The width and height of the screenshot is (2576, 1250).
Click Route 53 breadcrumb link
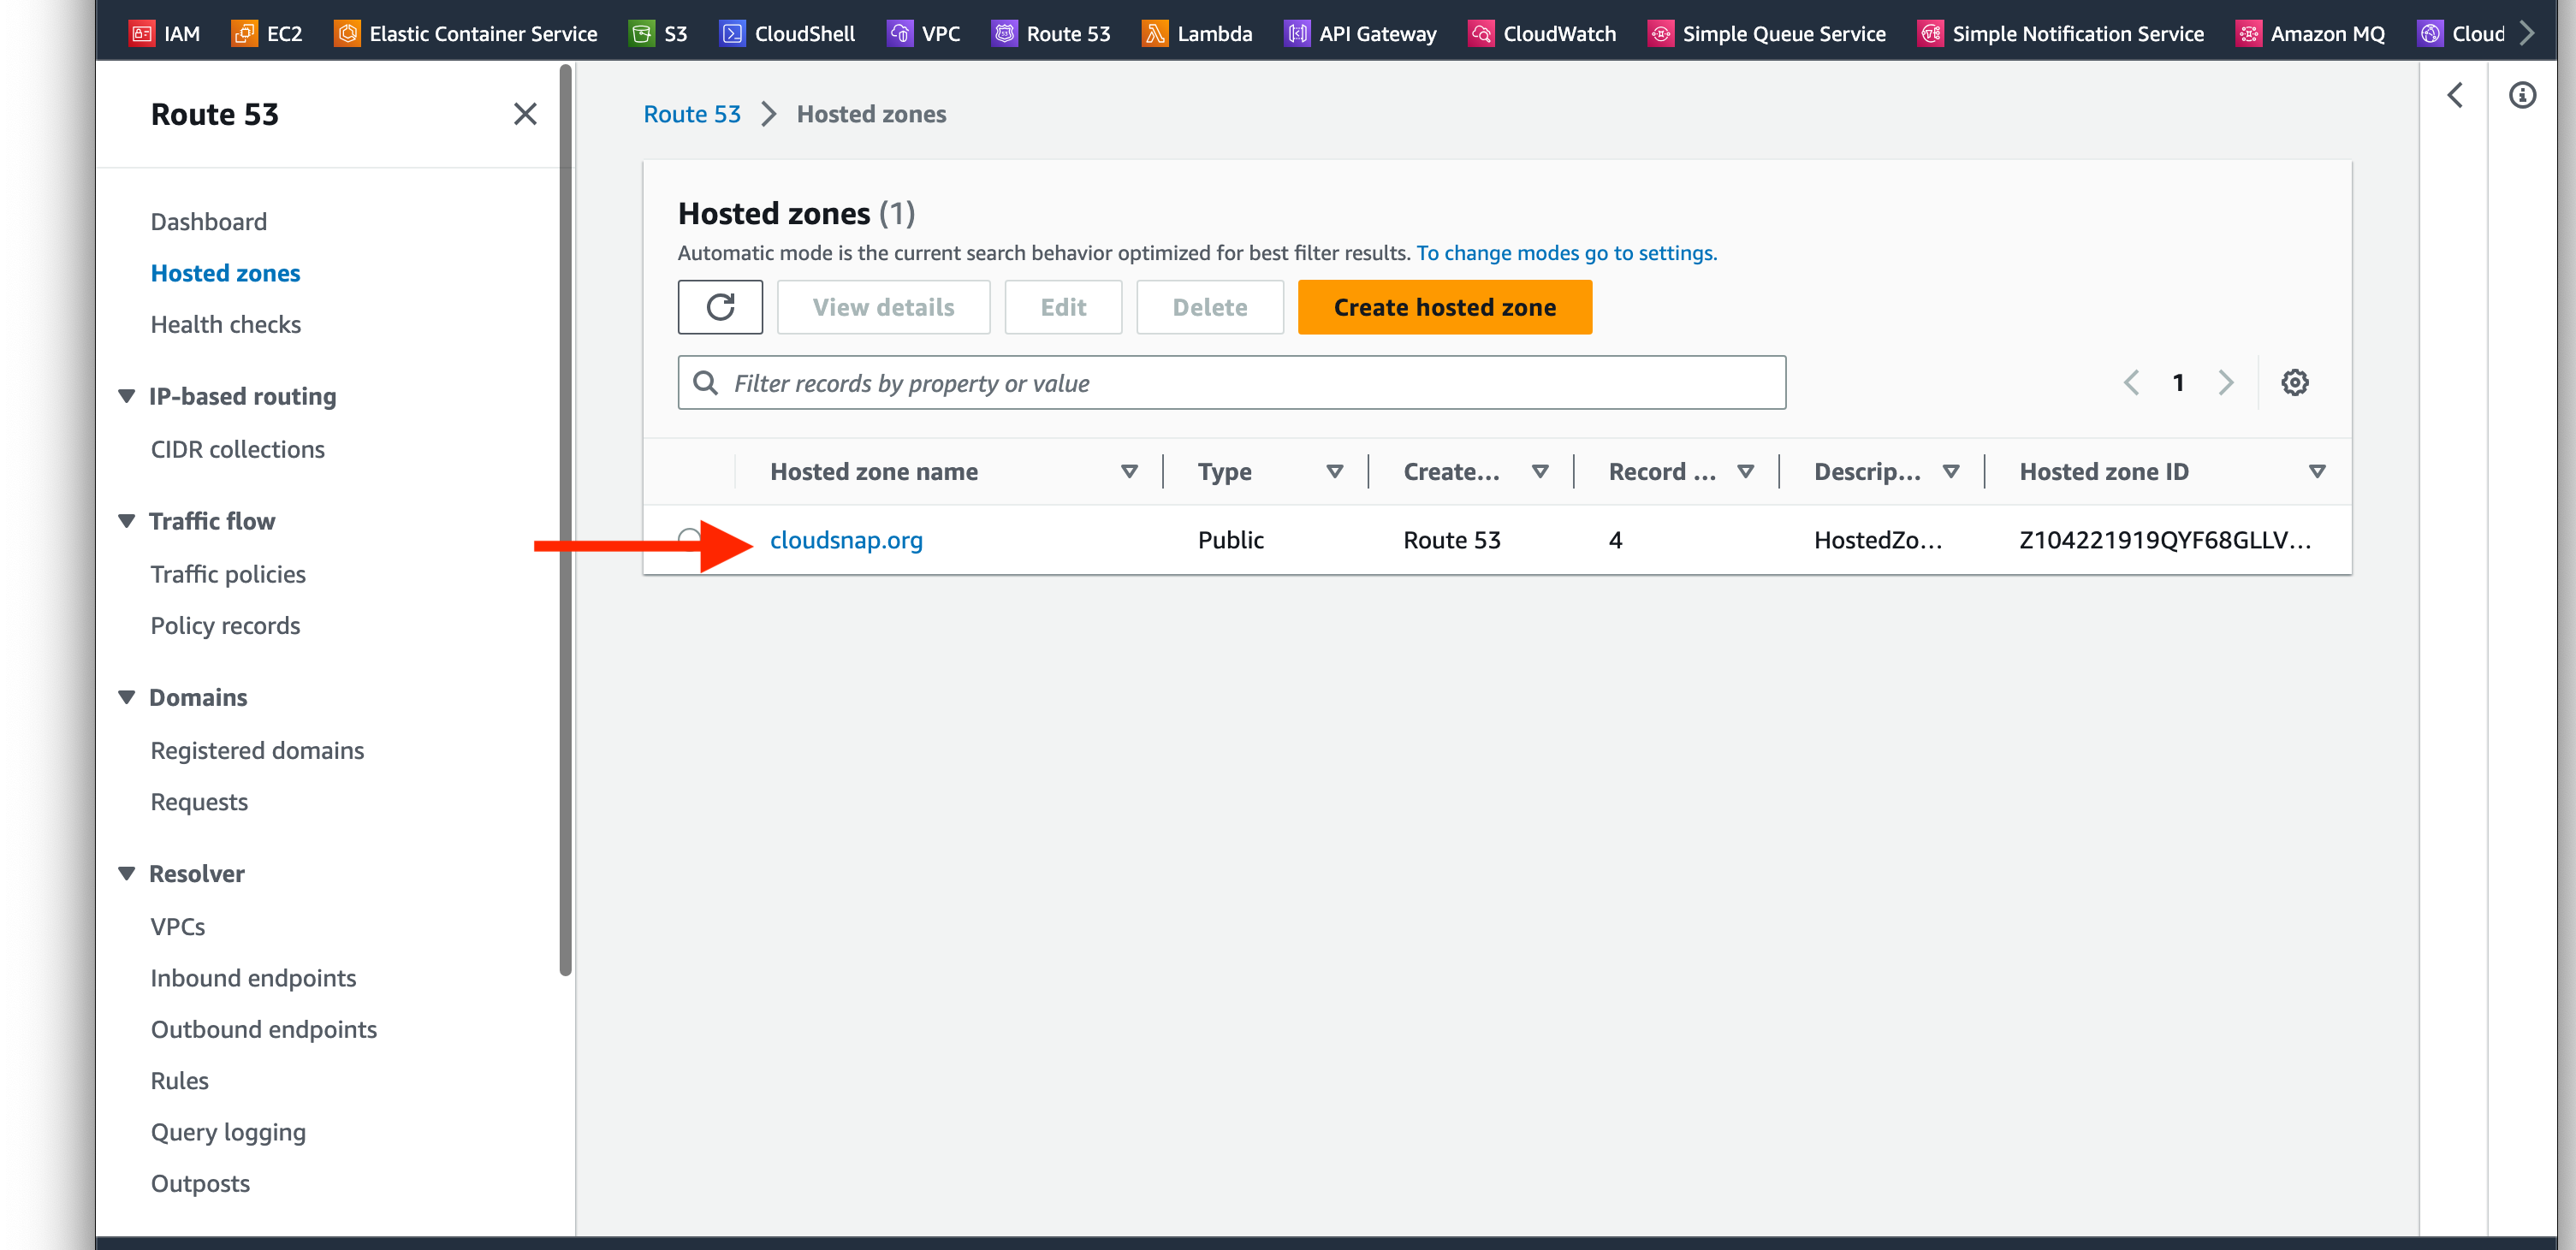(x=692, y=114)
